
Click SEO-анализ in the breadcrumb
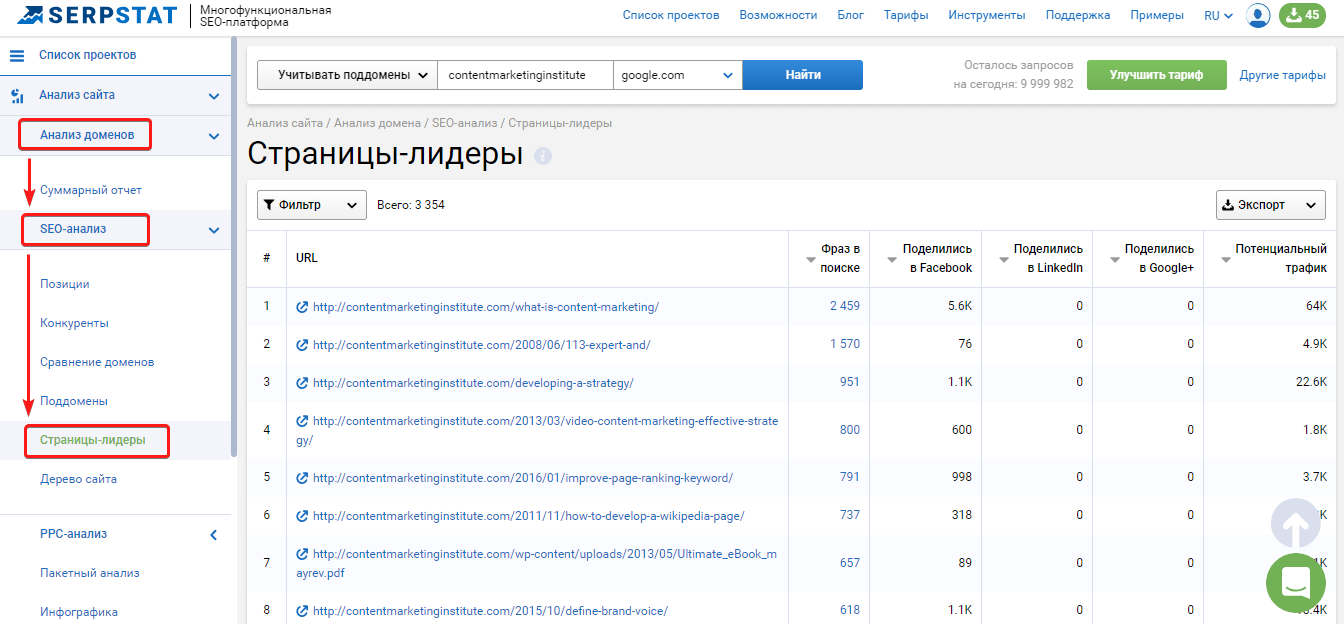click(x=464, y=123)
